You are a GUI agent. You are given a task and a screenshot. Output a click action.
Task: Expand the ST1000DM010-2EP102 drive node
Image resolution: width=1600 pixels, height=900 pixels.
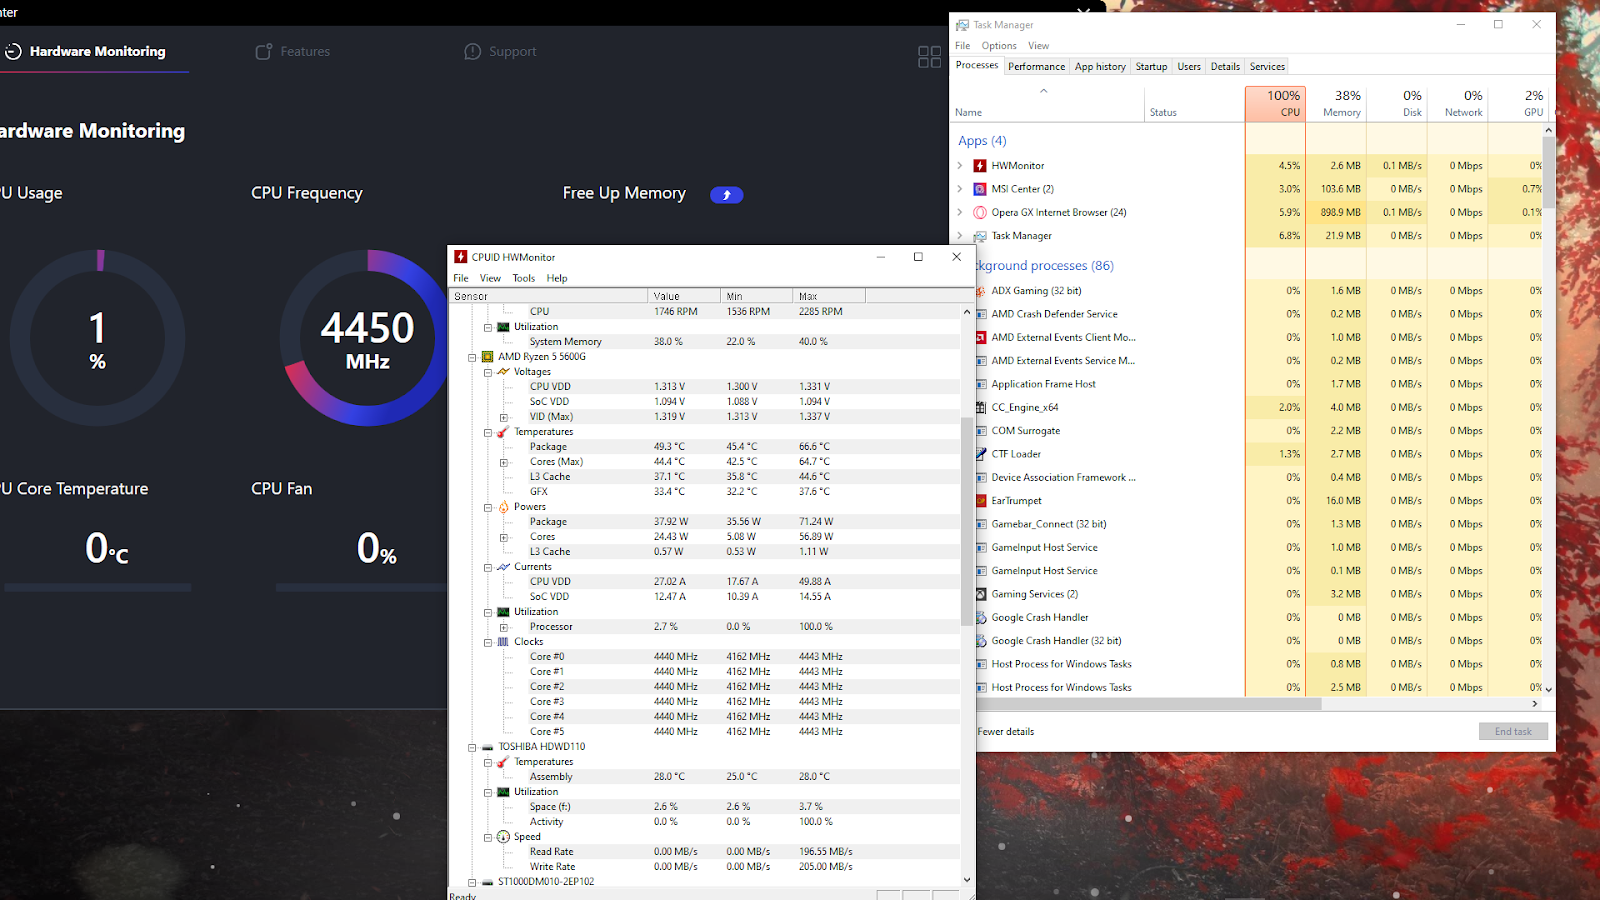[472, 882]
